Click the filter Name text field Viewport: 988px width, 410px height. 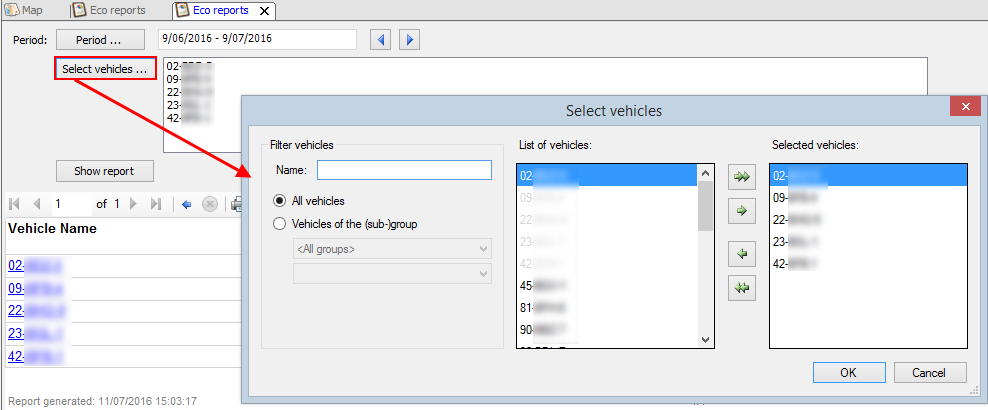point(404,170)
